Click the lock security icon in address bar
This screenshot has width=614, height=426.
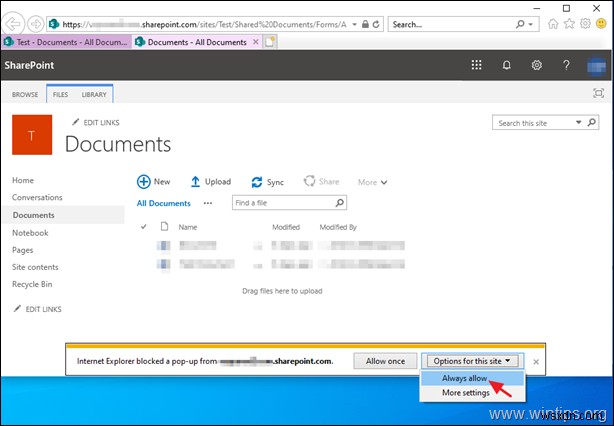click(x=365, y=24)
